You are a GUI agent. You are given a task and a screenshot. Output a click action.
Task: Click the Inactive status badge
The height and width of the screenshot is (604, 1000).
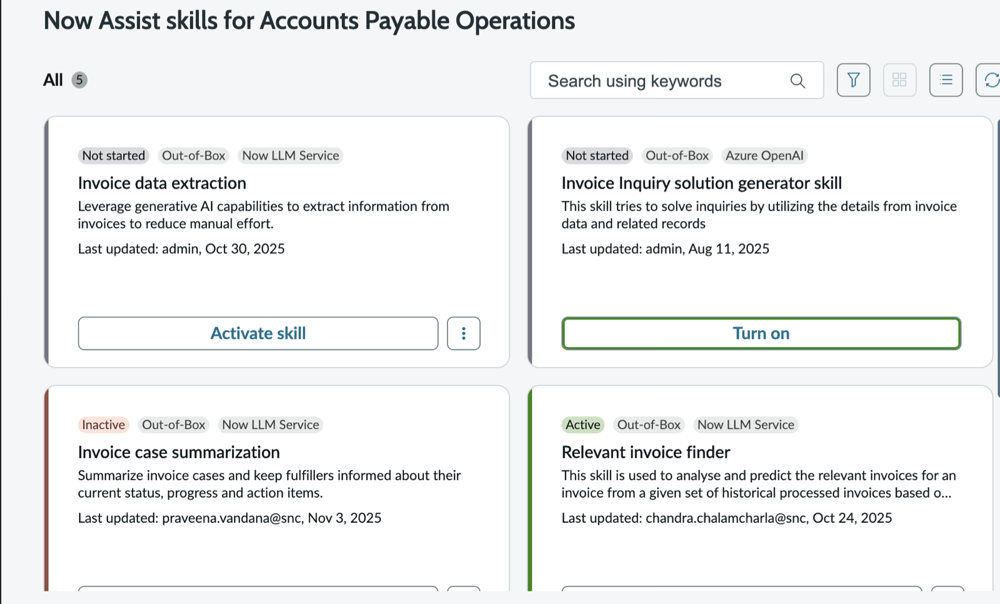pos(103,425)
